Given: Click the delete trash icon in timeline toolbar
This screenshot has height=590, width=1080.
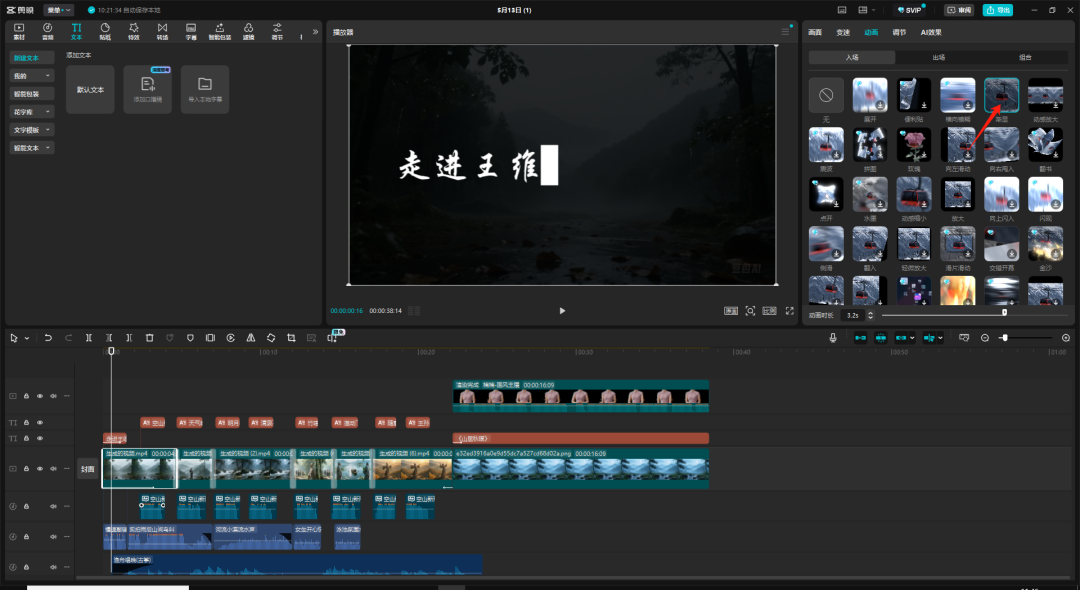Looking at the screenshot, I should click(149, 338).
